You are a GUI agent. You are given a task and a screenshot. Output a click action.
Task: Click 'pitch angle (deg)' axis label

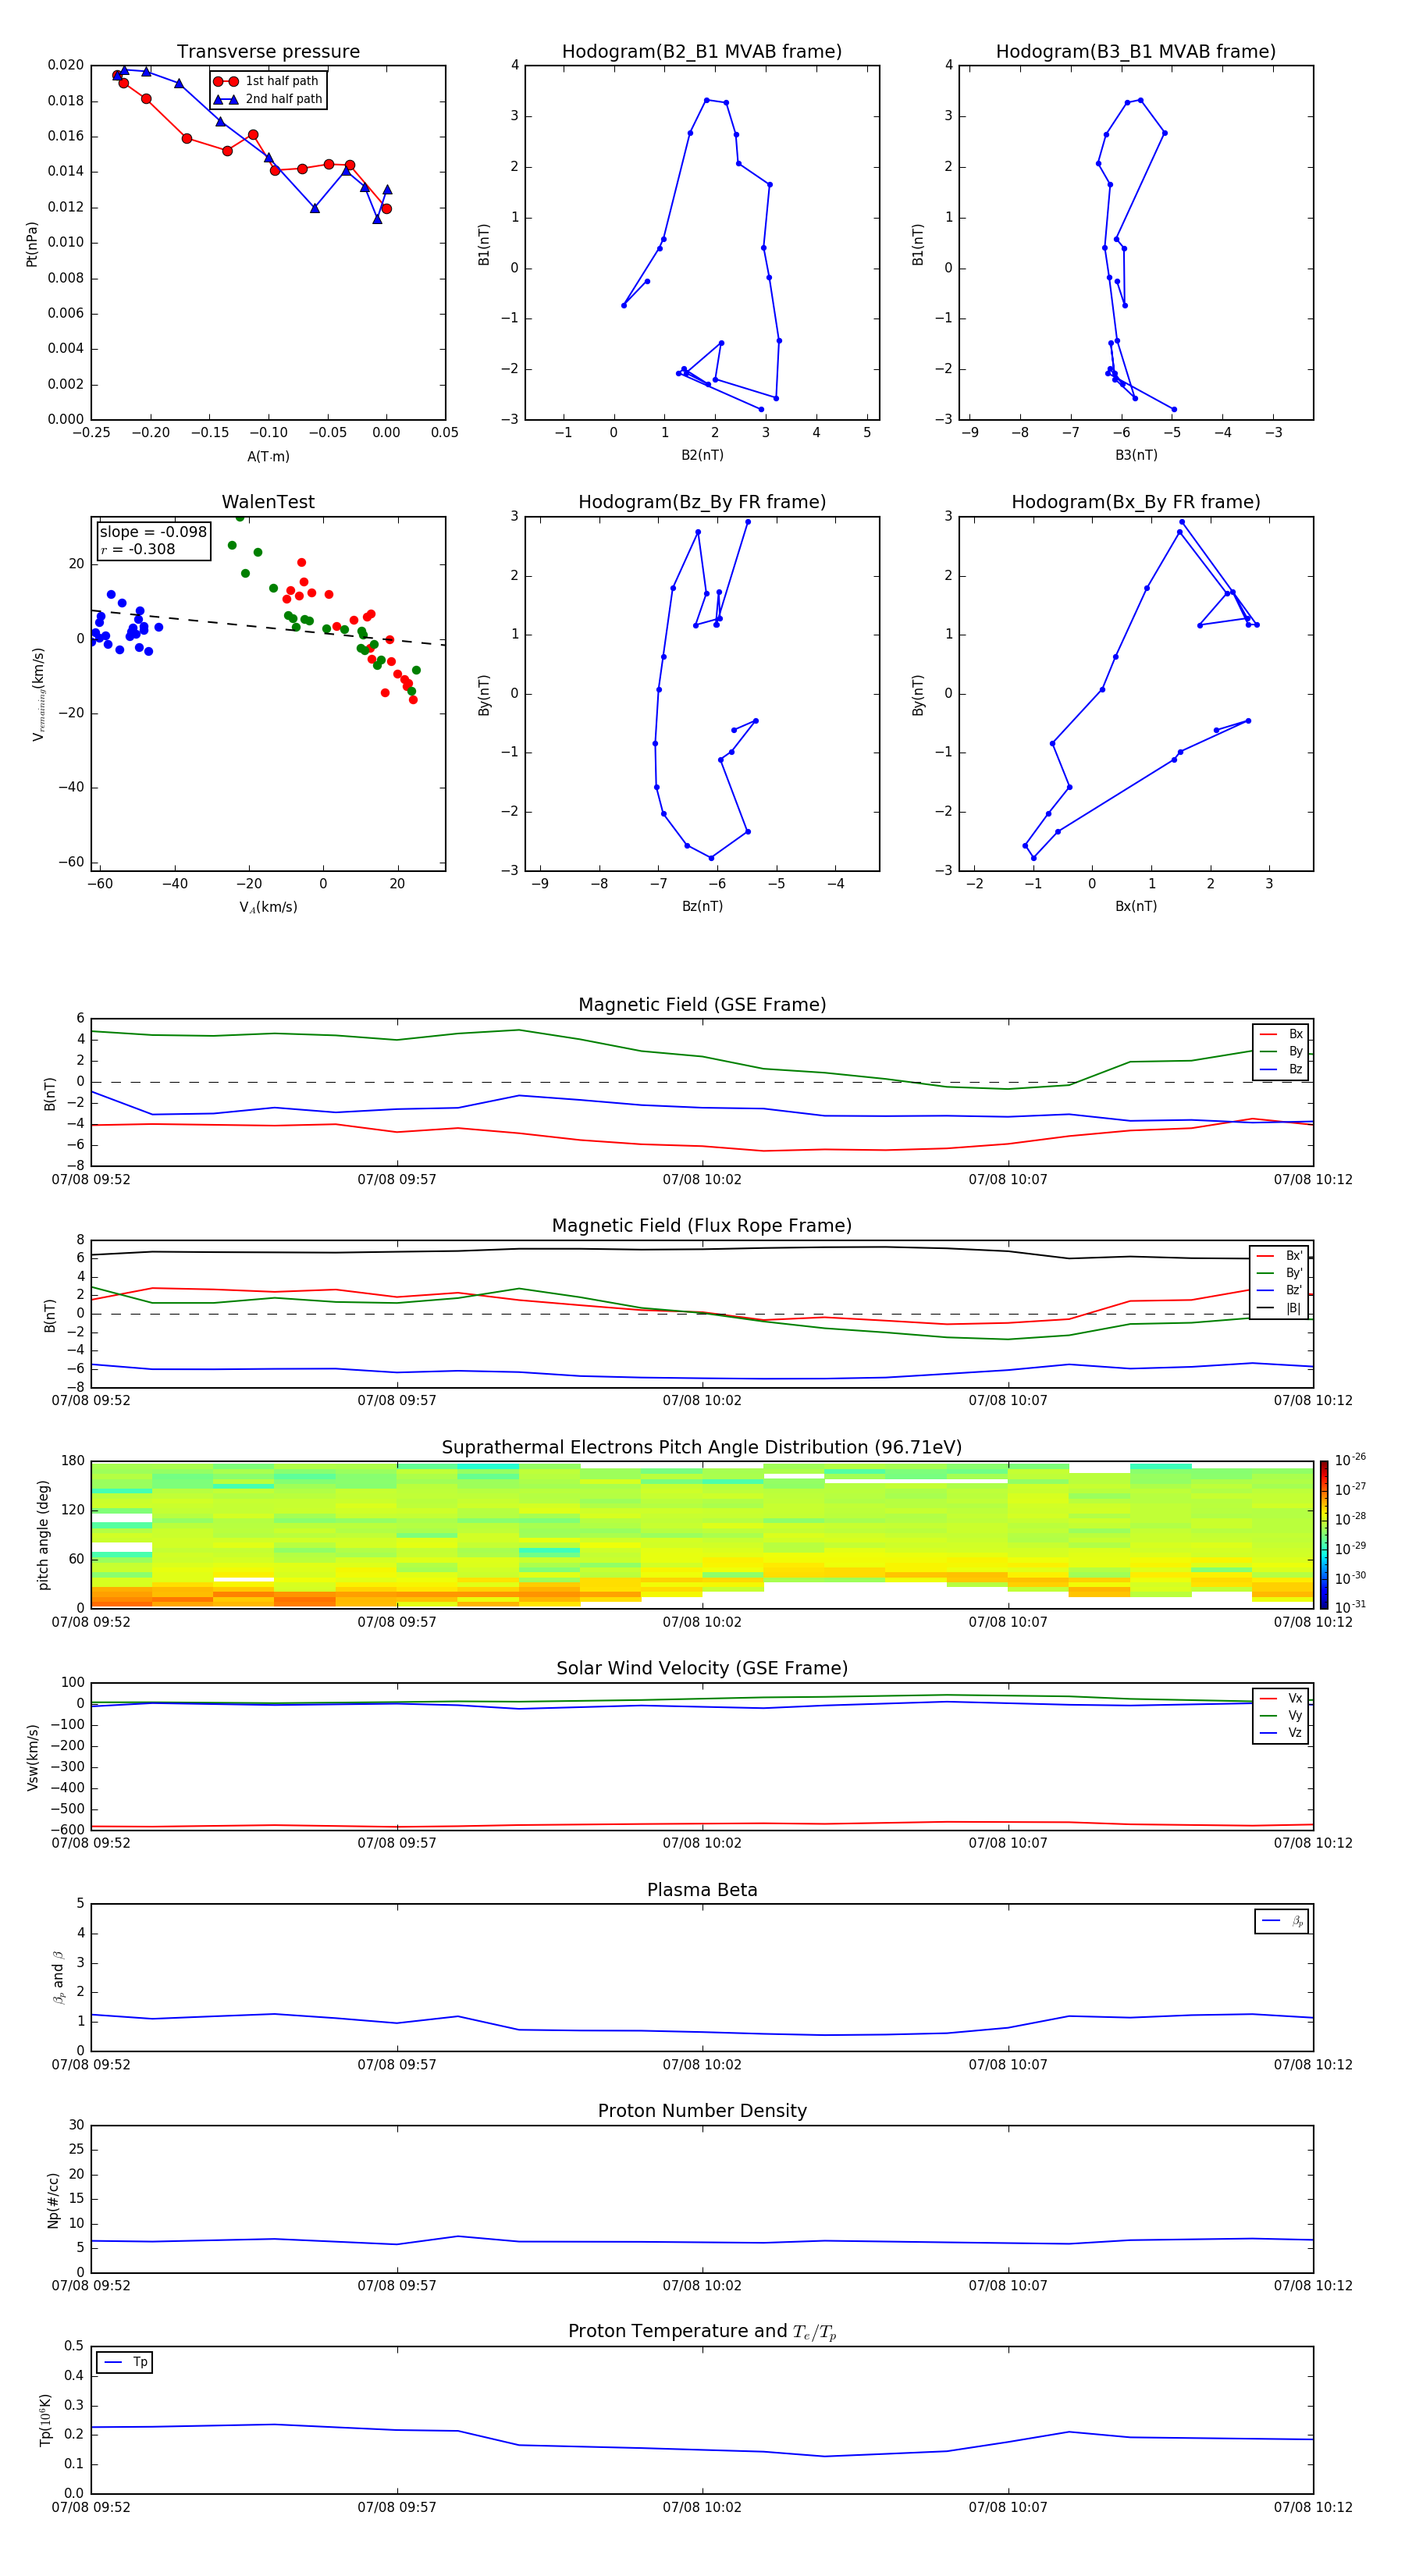click(x=43, y=1535)
